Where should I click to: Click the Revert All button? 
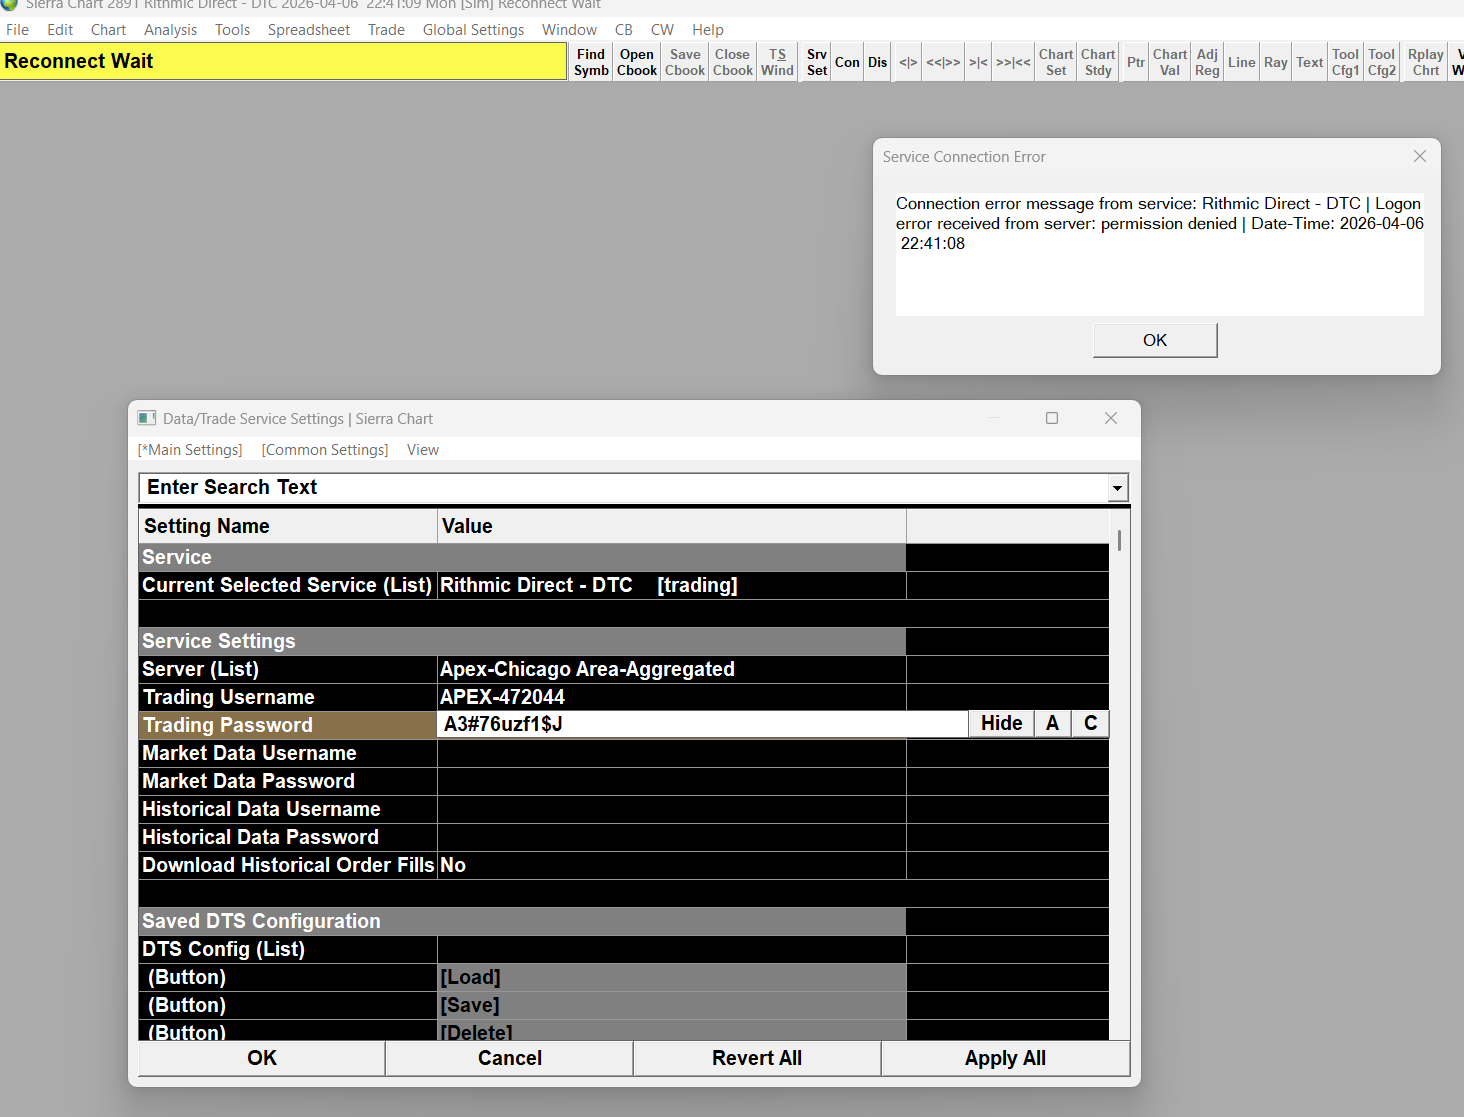pos(757,1058)
